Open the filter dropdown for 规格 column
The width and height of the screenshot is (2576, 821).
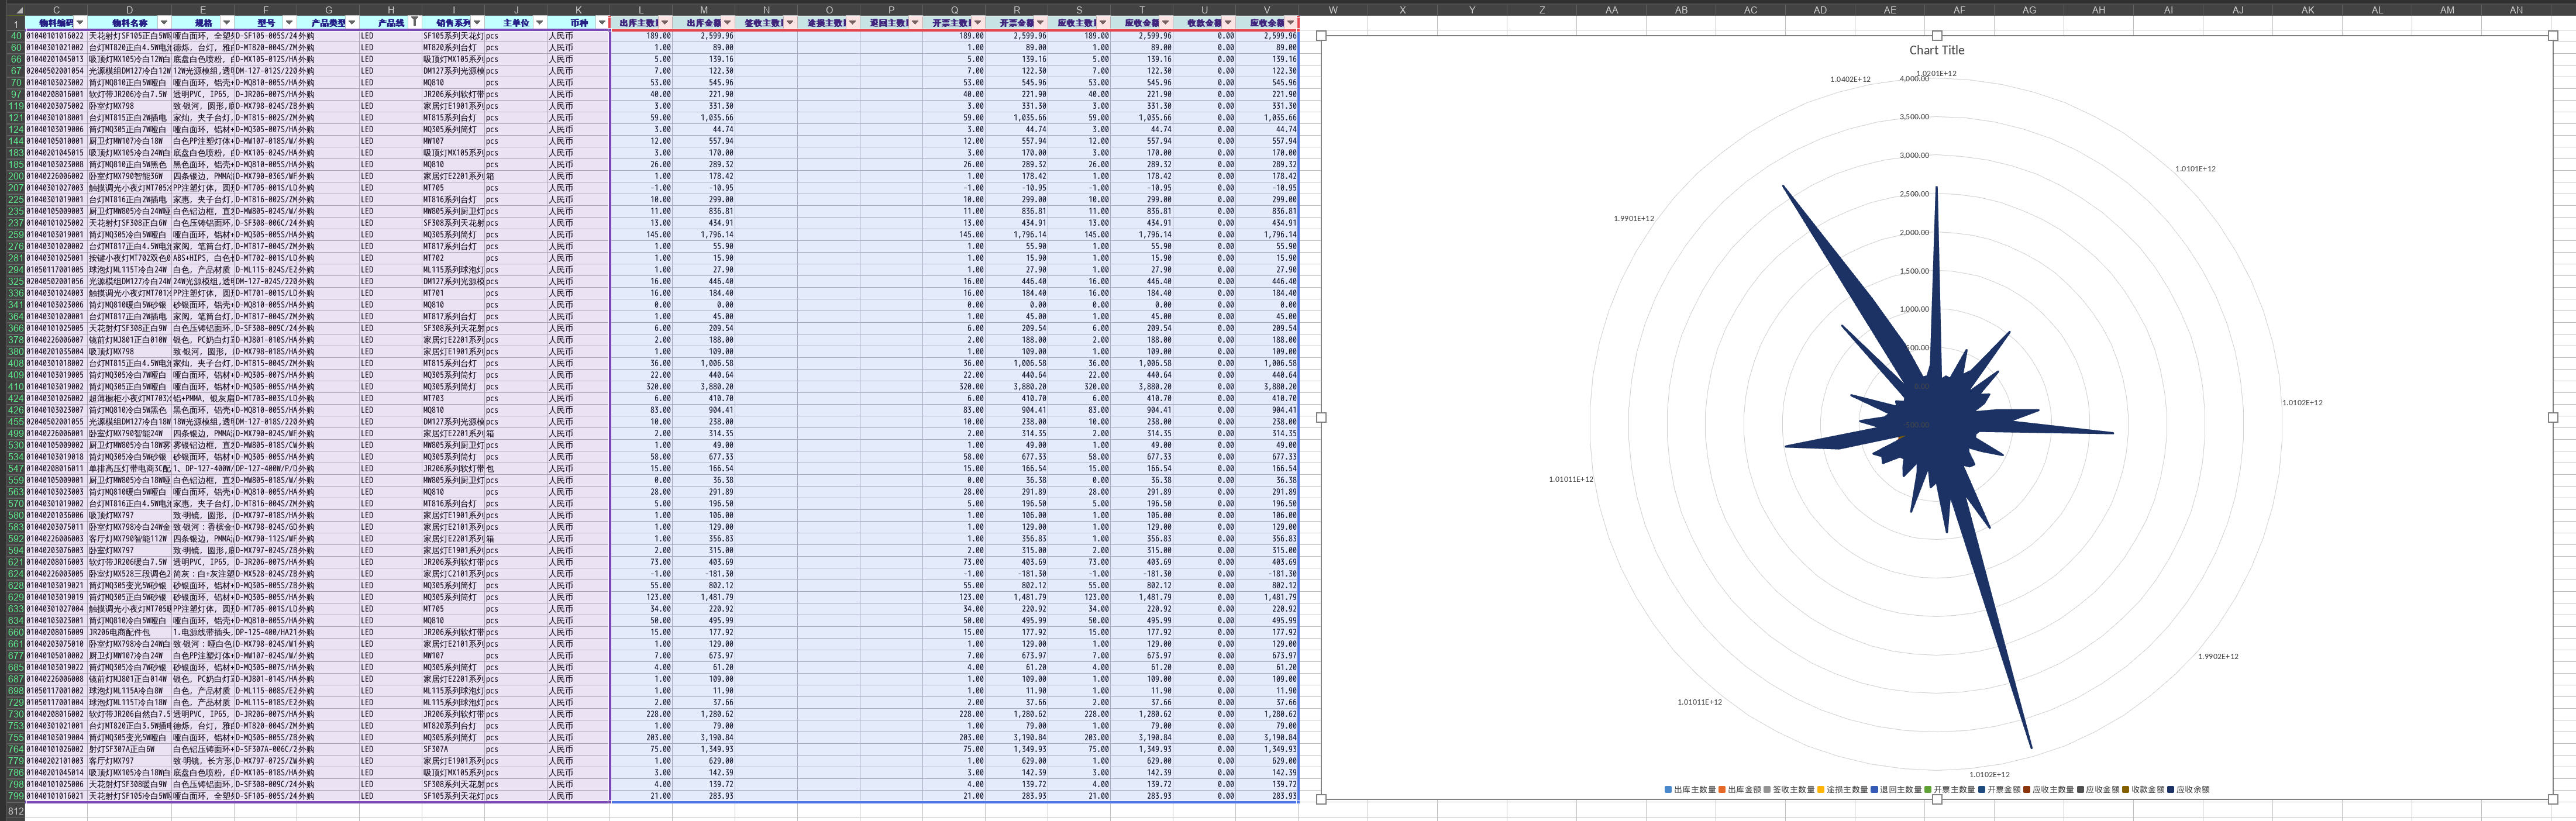pos(227,22)
